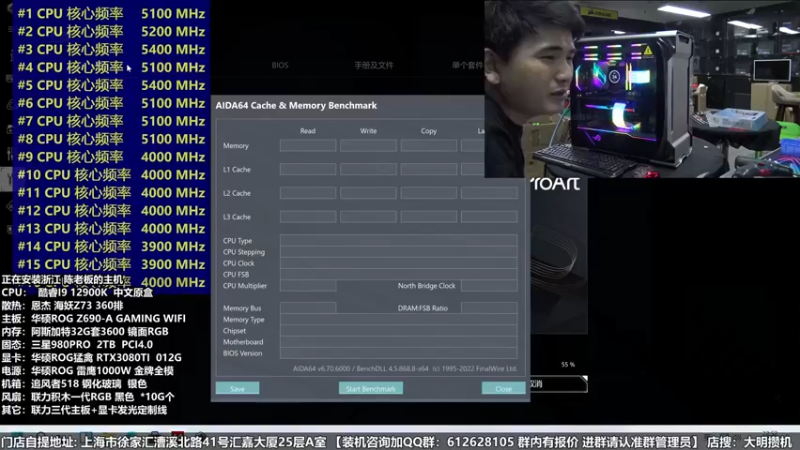
Task: Select the L2 Cache Latency field
Action: (489, 193)
